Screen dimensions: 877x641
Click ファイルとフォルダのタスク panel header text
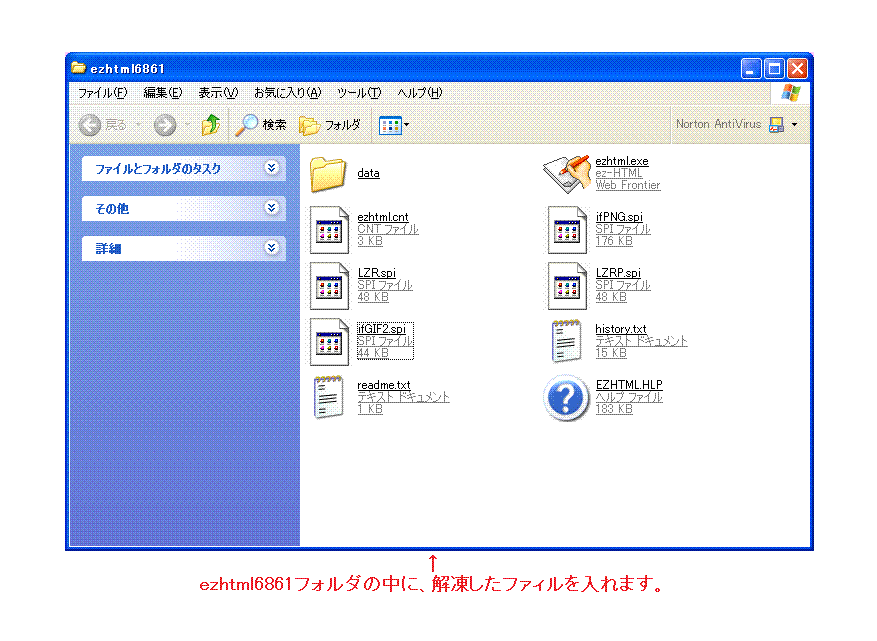tap(158, 168)
